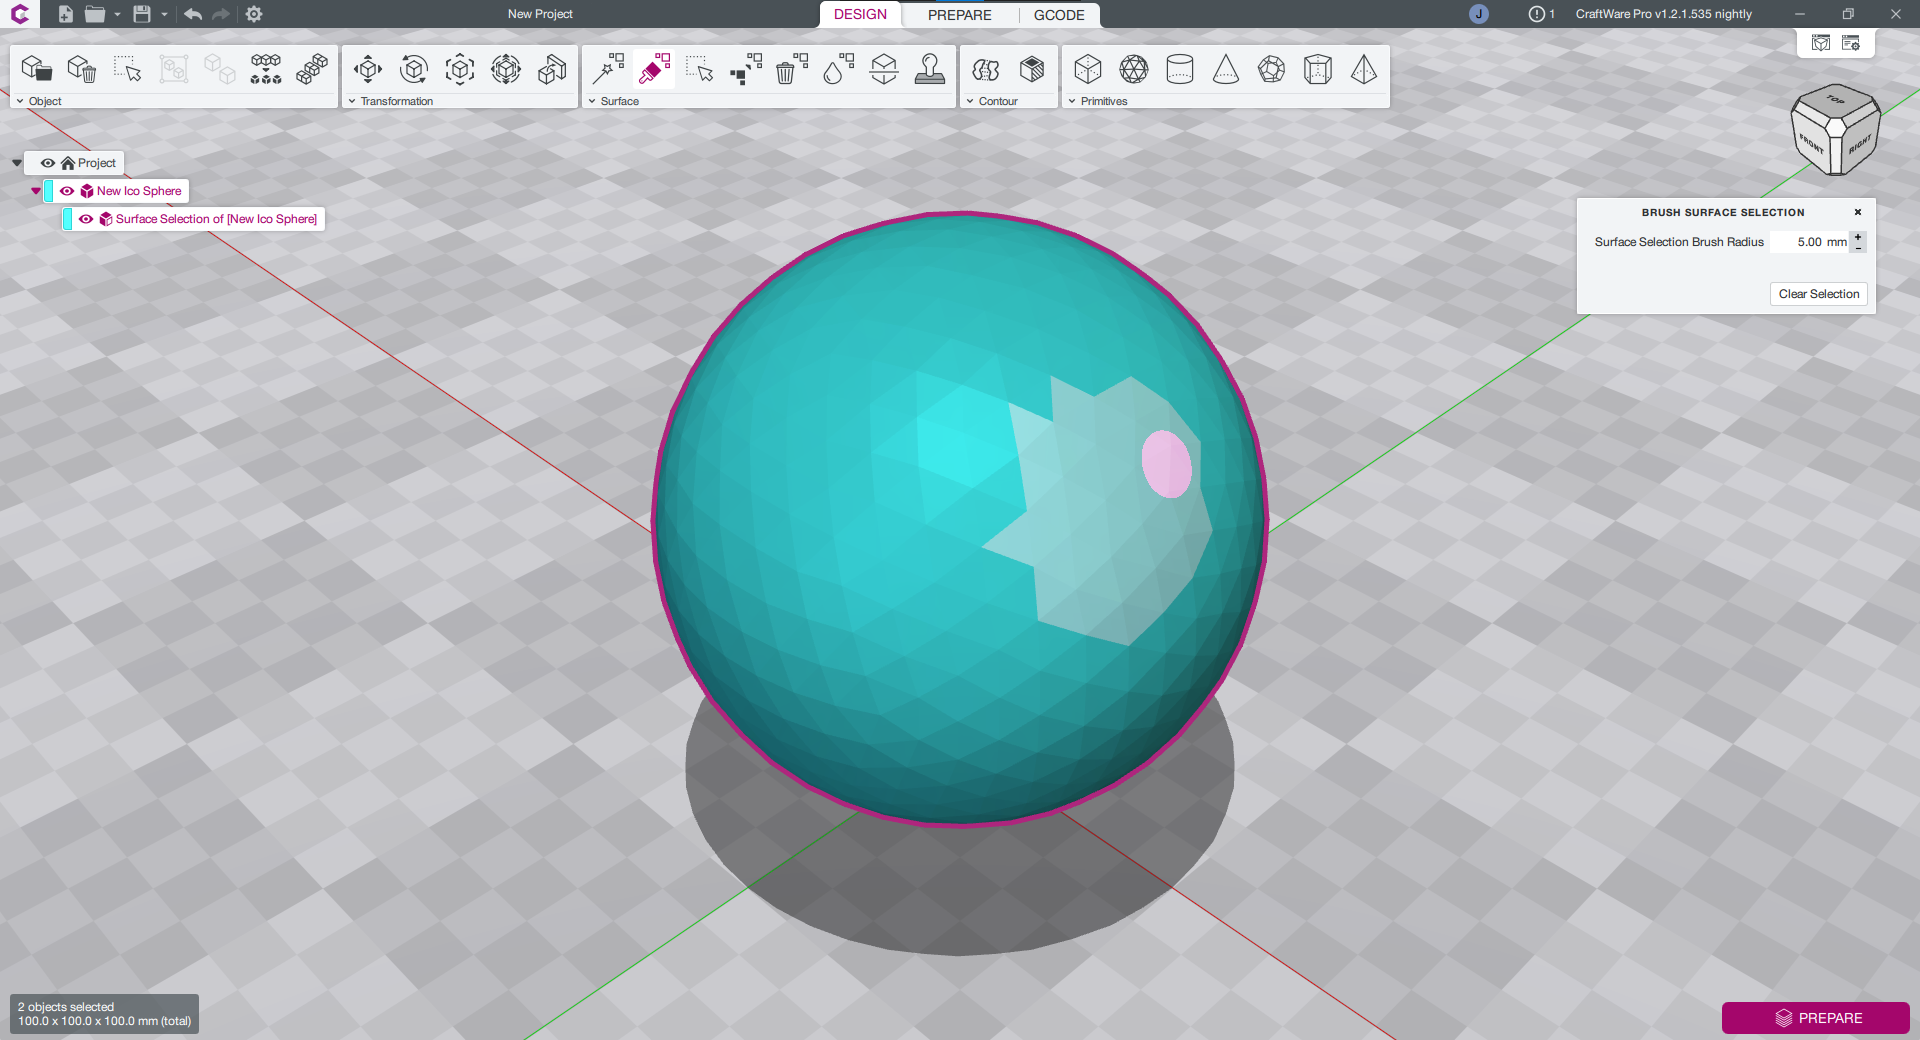Add a cylinder primitive
1920x1040 pixels.
(x=1180, y=70)
